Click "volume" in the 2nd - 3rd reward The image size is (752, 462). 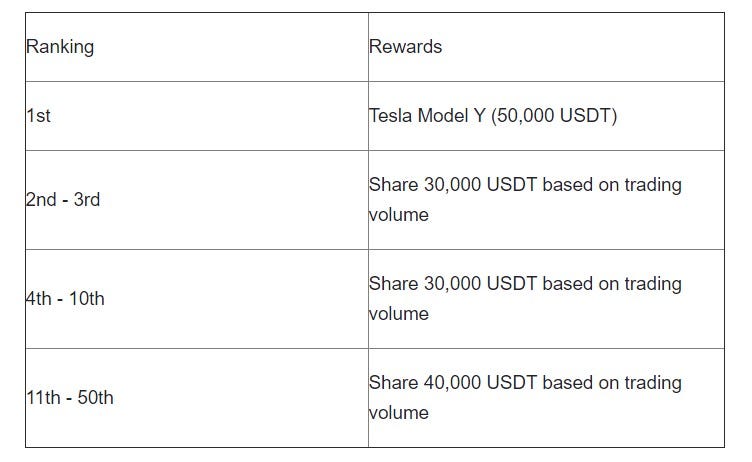(399, 214)
